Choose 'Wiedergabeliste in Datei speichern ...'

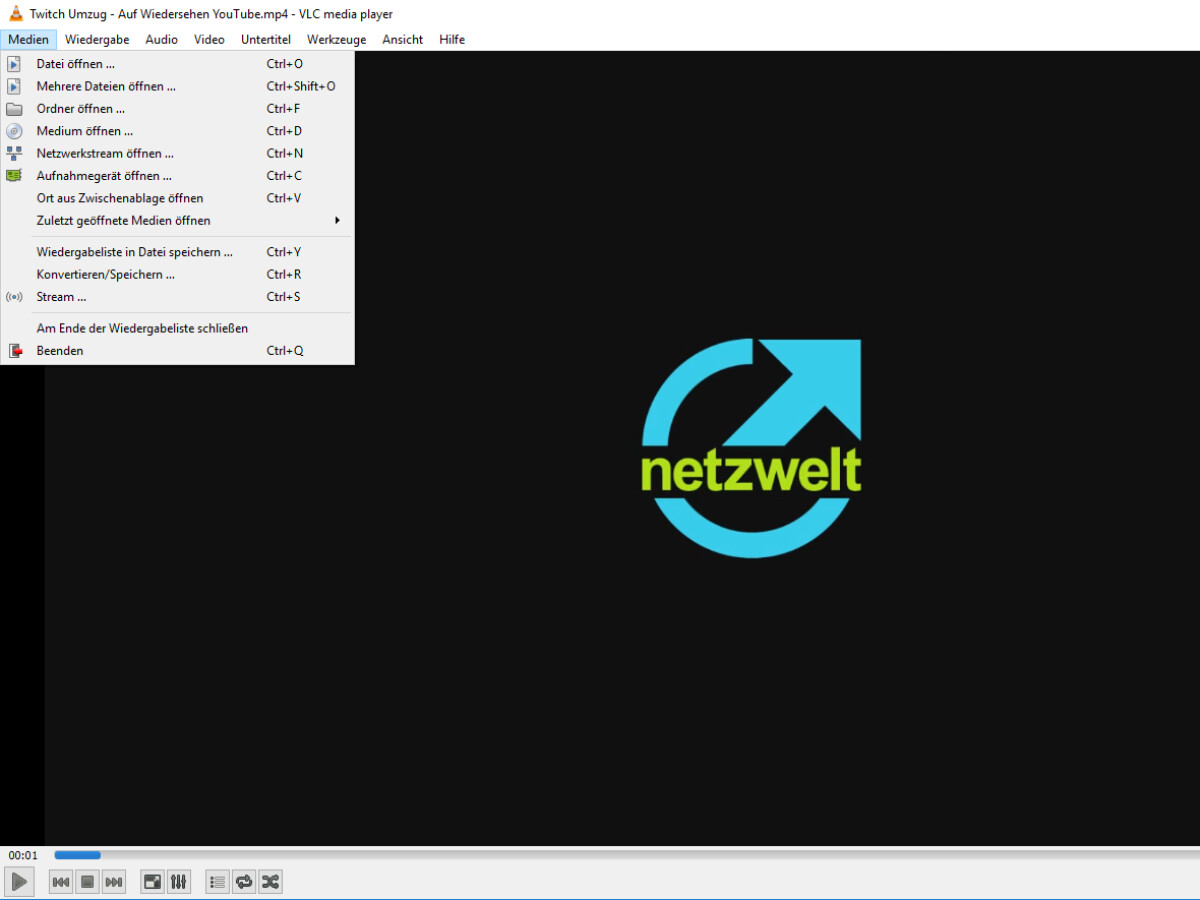click(x=177, y=252)
